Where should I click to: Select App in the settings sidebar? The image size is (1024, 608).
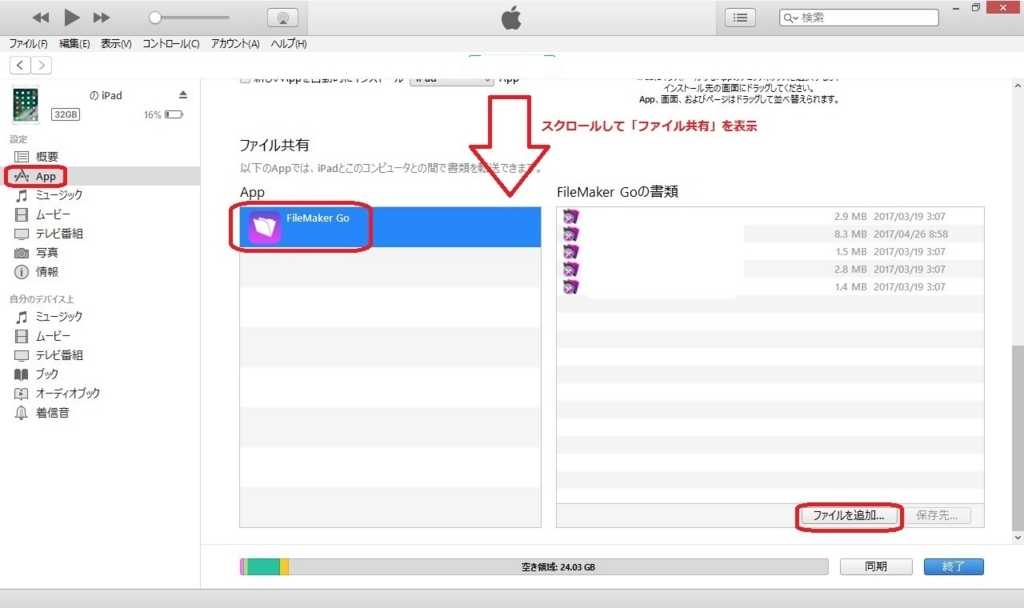(100, 176)
